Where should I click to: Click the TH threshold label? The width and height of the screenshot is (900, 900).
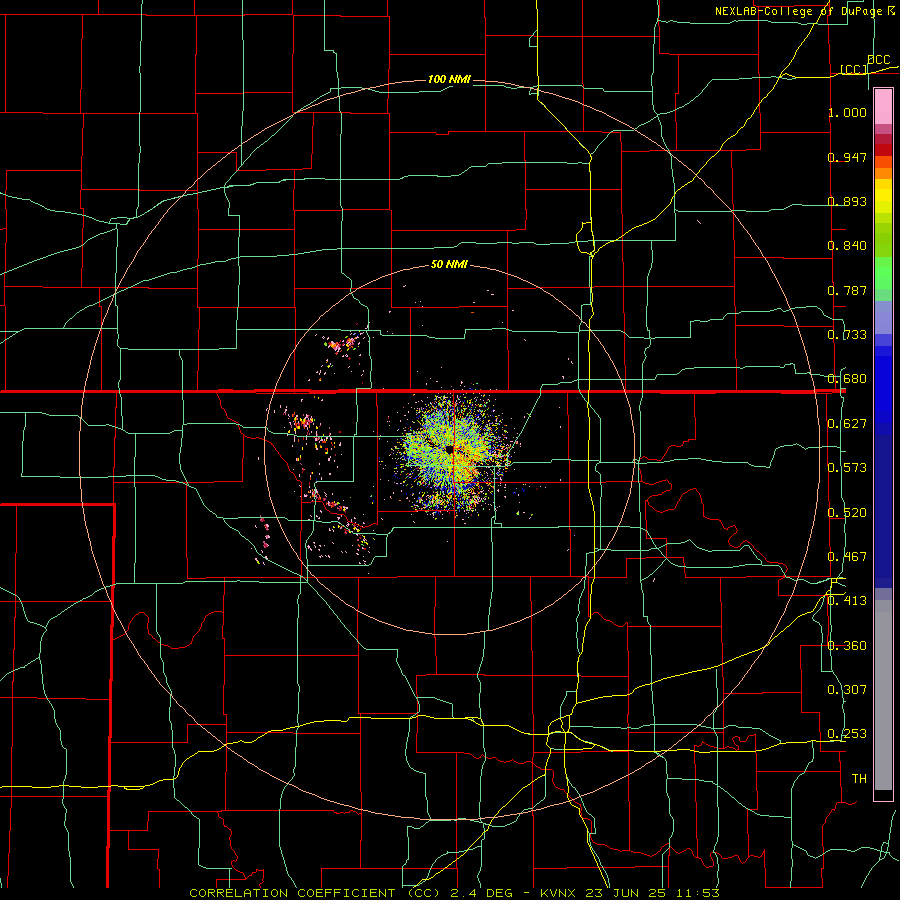click(859, 779)
